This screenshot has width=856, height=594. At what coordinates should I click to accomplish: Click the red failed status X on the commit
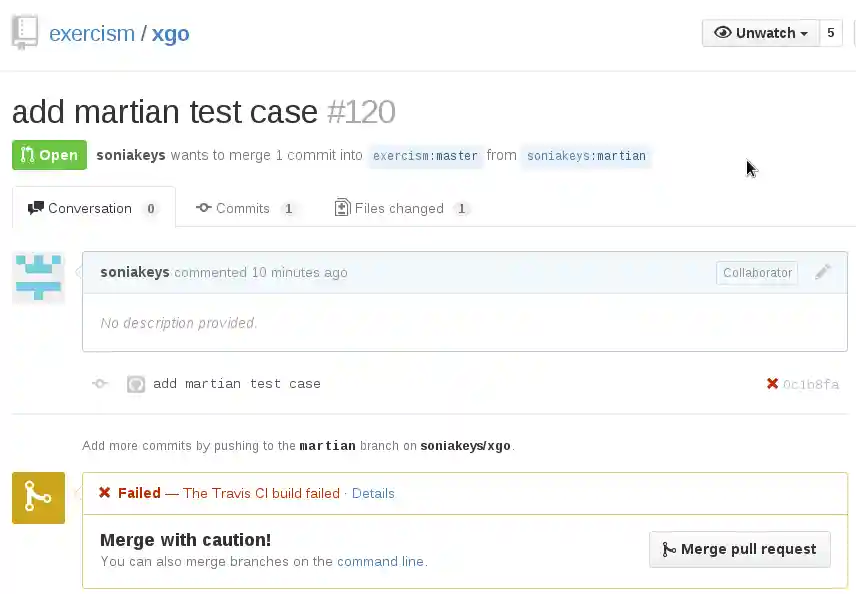click(772, 384)
